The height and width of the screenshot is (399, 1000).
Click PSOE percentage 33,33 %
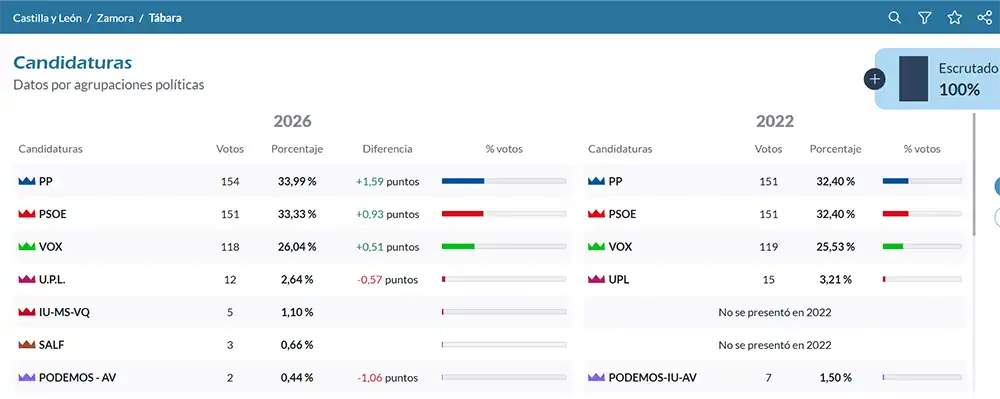pos(297,214)
